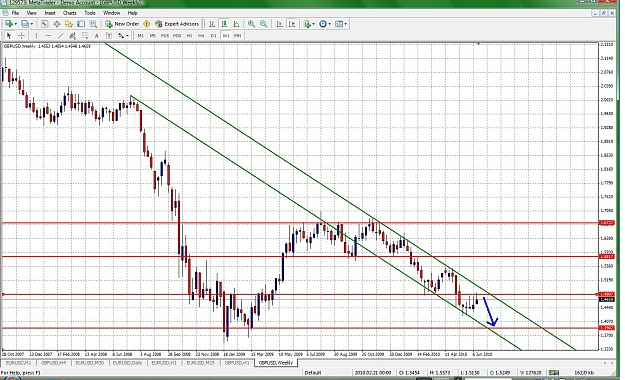Select the Text (A) tool
This screenshot has height=380, width=625.
96,36
